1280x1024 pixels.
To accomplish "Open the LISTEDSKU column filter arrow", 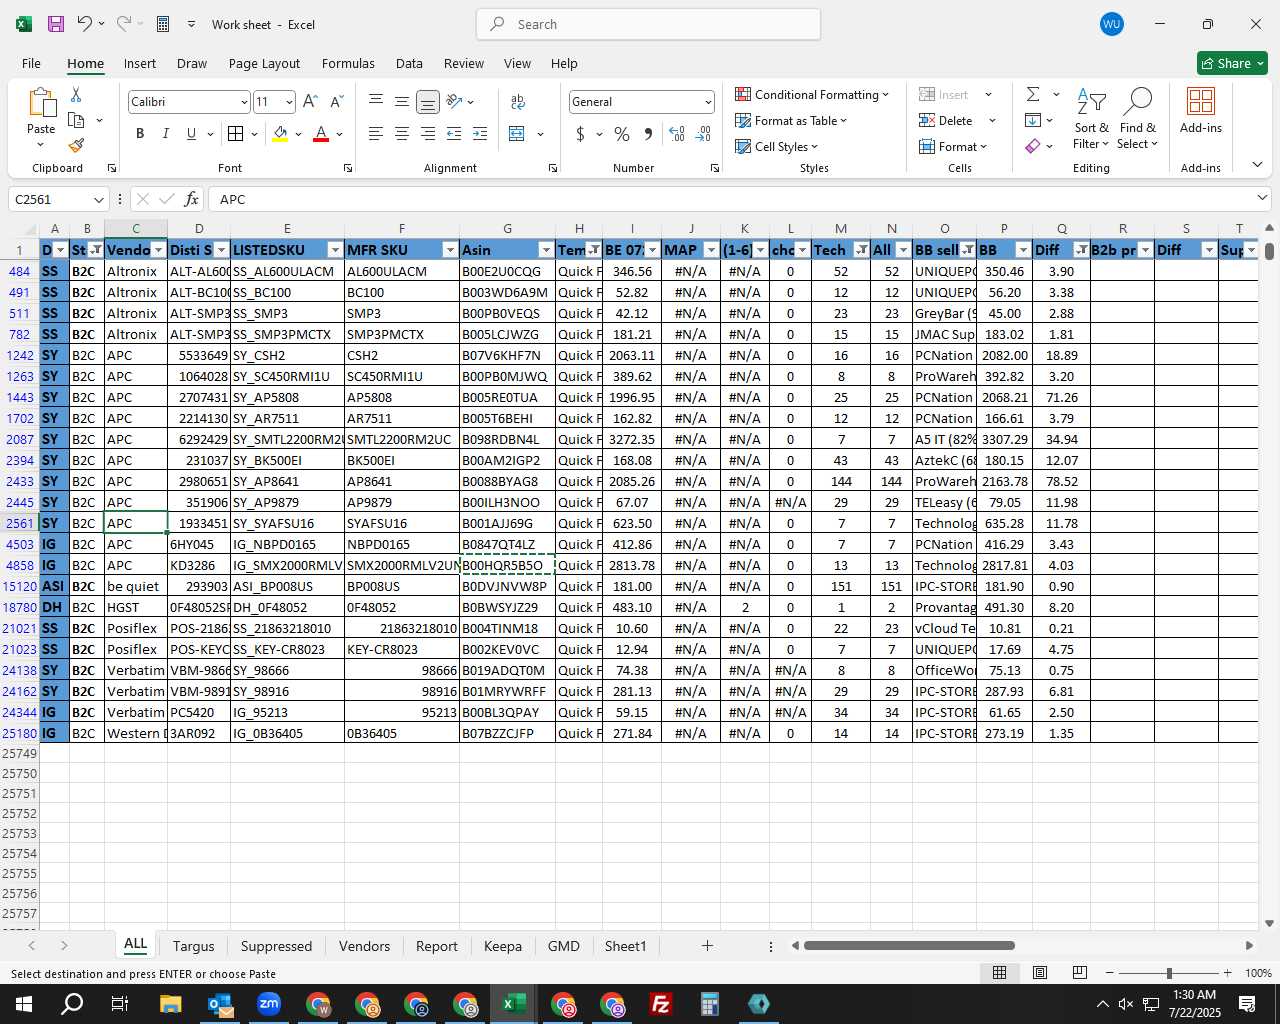I will (335, 250).
